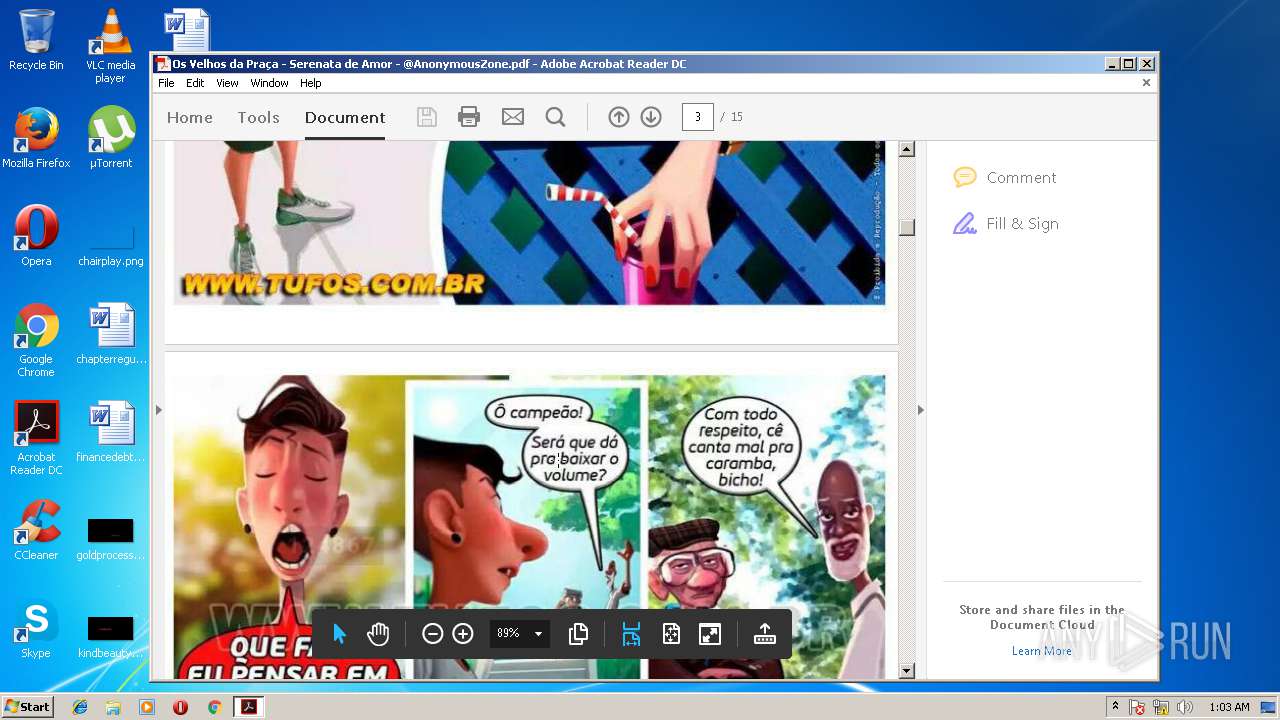Choose the Selection arrow tool

pyautogui.click(x=339, y=634)
